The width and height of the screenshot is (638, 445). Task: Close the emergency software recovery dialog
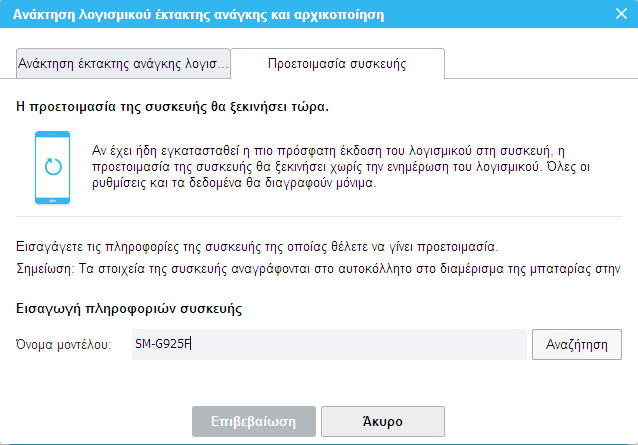point(621,14)
